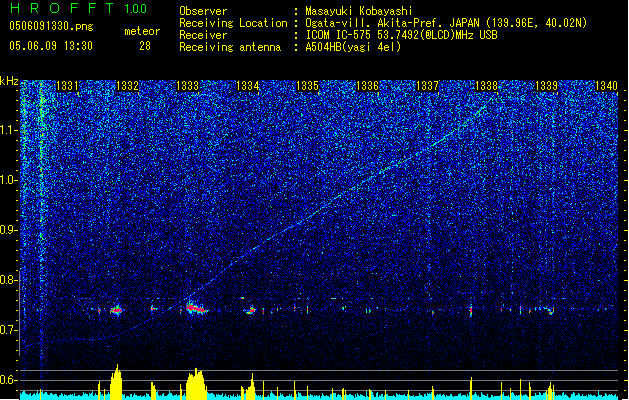The height and width of the screenshot is (400, 629).
Task: Click time marker 1333
Action: (187, 86)
